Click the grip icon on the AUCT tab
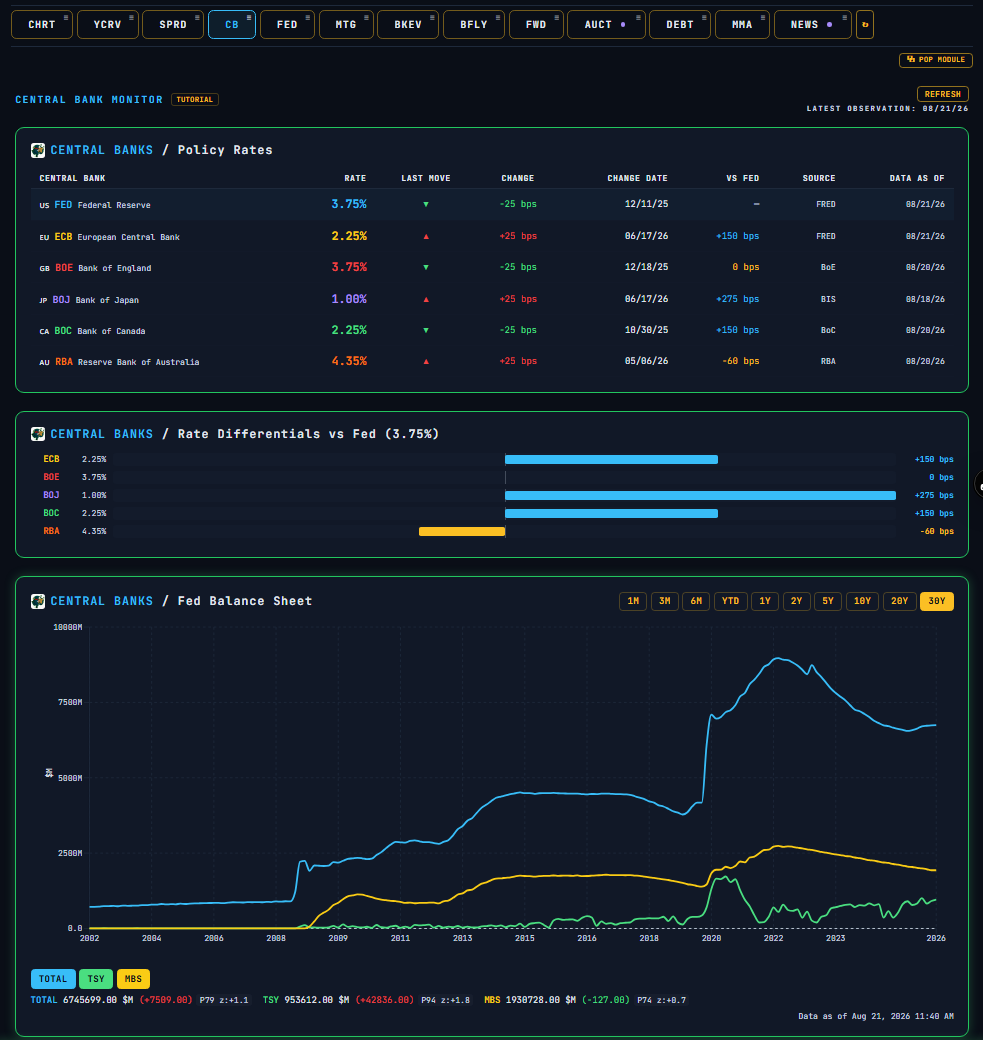 (x=638, y=18)
